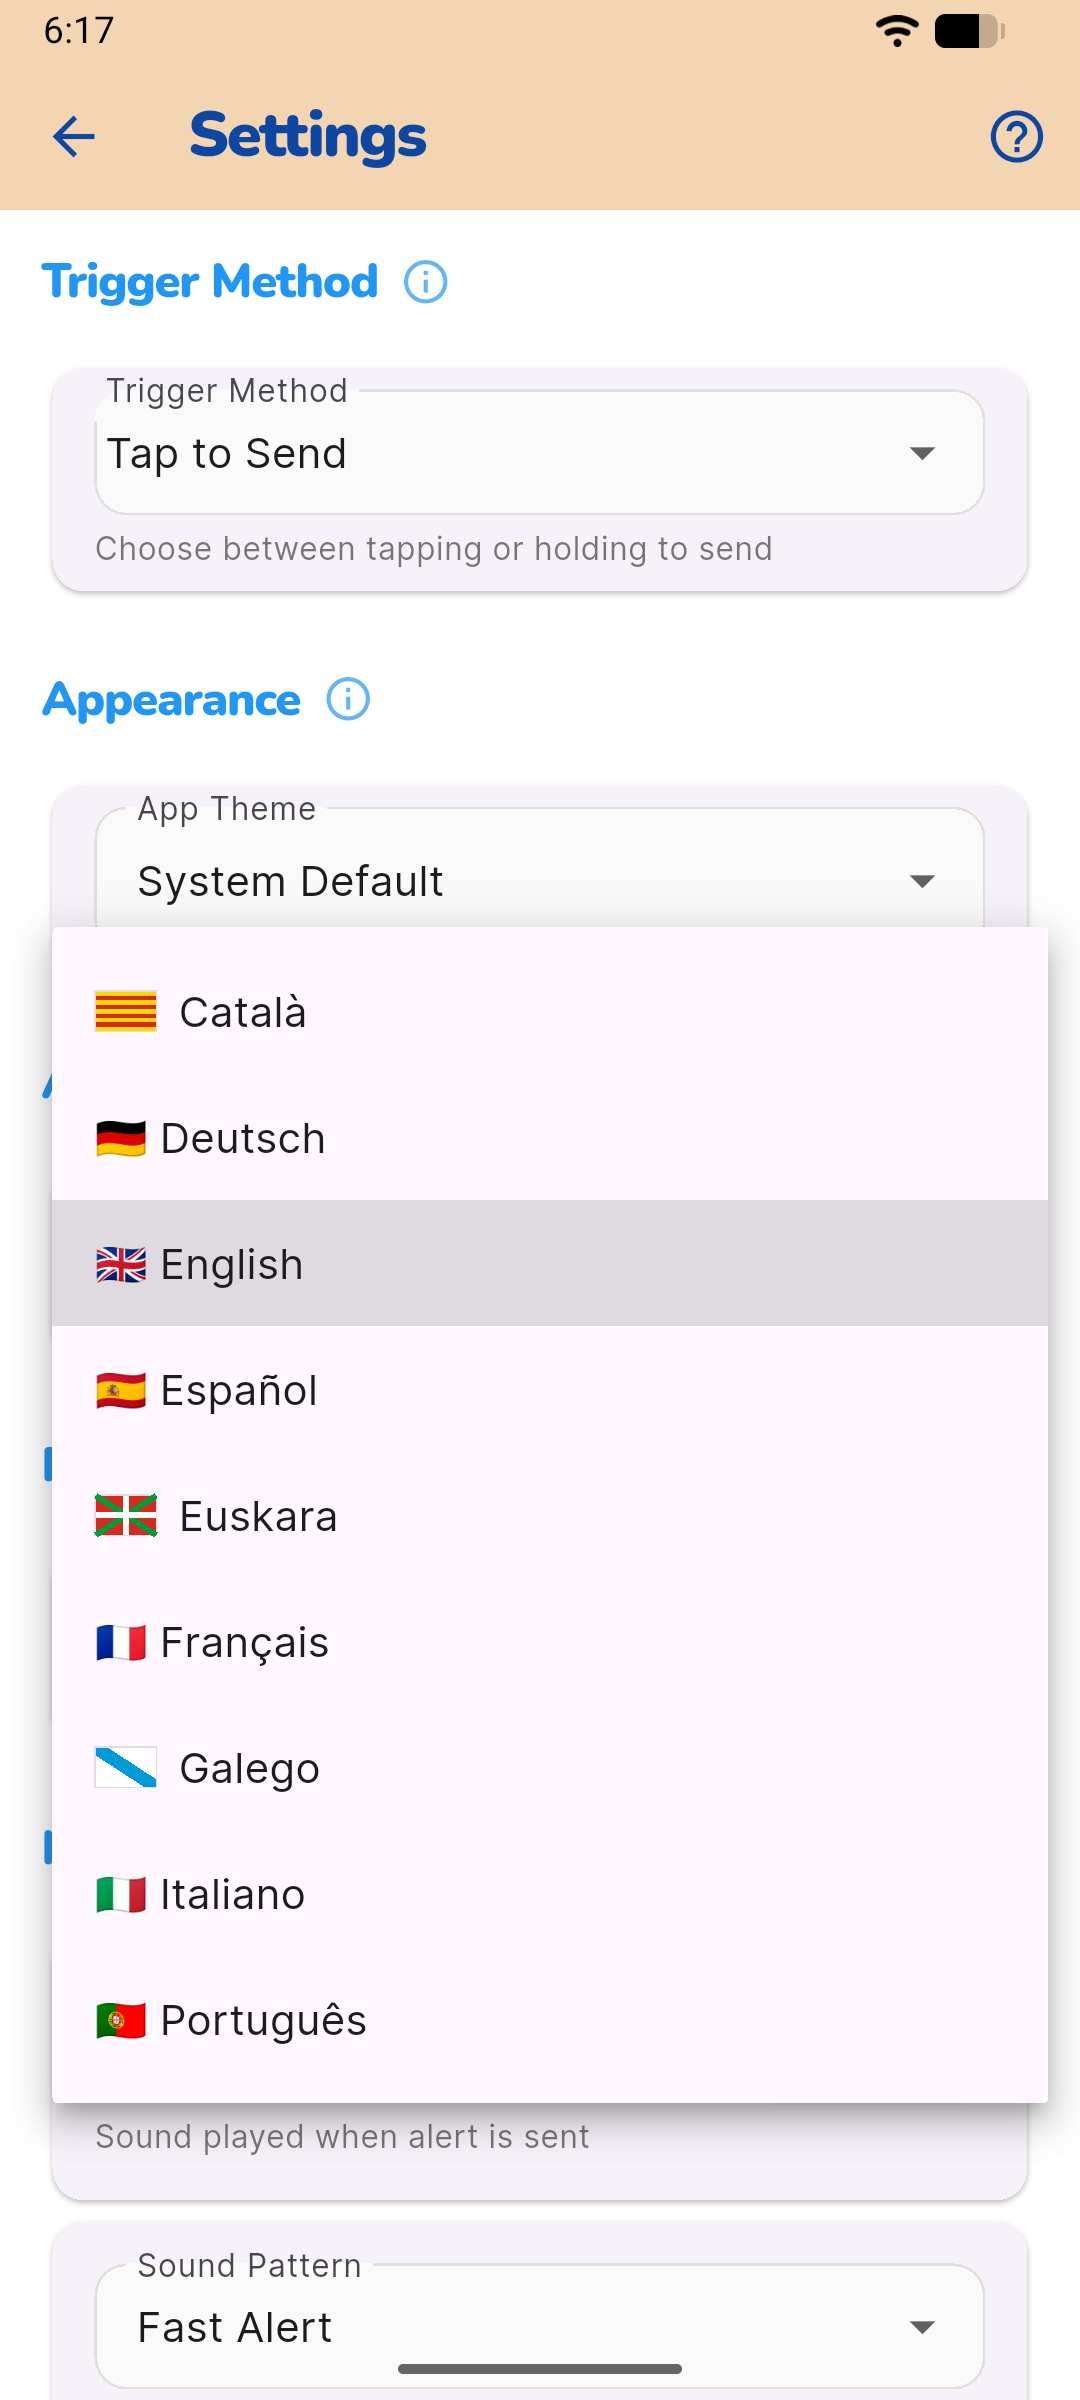1080x2400 pixels.
Task: Choose Italiano as the app language
Action: tap(300, 1894)
